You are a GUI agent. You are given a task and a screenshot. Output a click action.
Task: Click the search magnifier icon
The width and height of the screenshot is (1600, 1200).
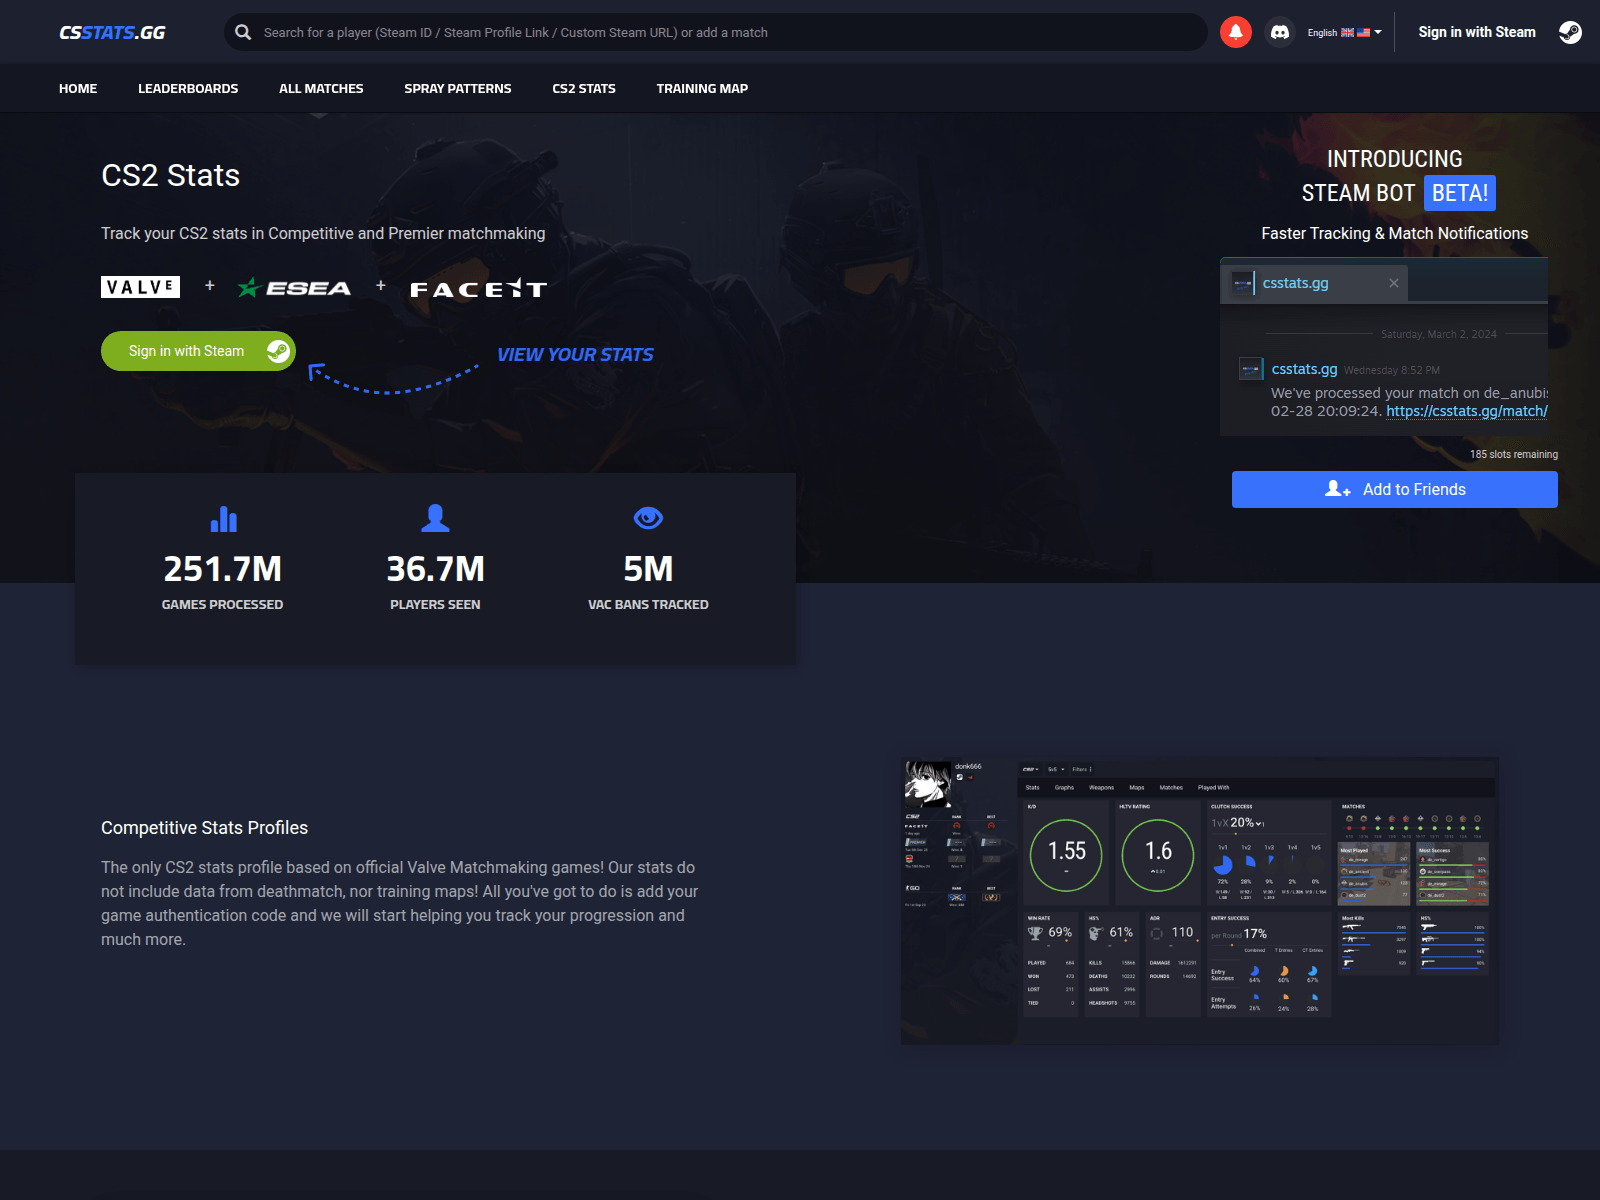(x=243, y=32)
